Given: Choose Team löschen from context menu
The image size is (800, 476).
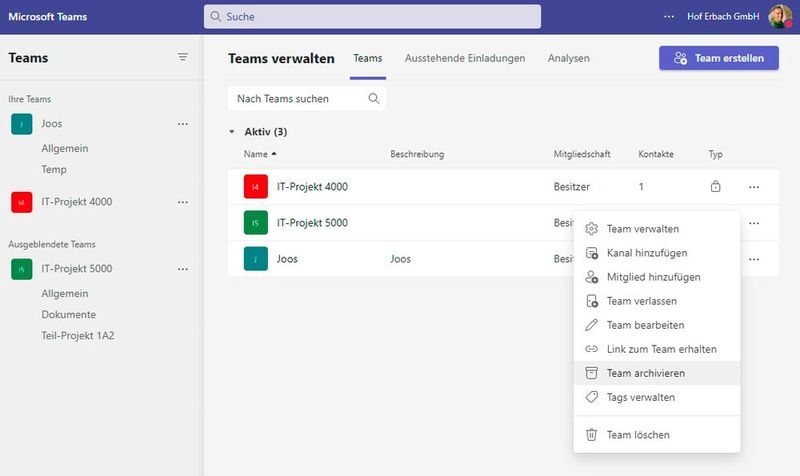Looking at the screenshot, I should point(657,435).
